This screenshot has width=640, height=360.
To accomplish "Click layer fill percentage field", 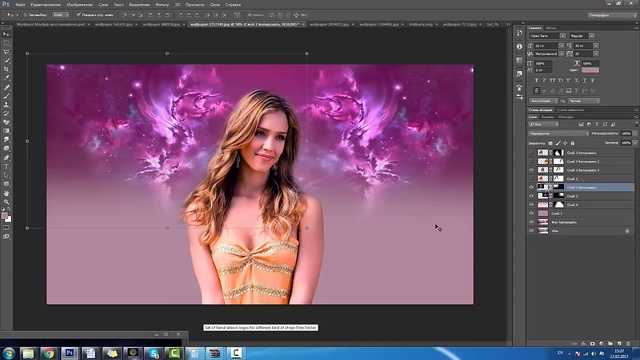I will click(x=626, y=143).
